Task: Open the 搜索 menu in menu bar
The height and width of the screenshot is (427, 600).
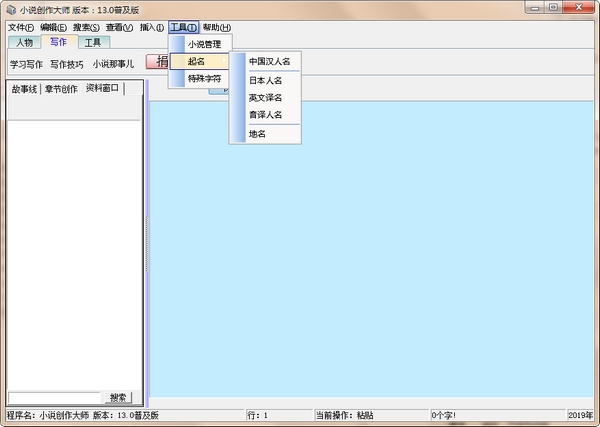Action: (86, 27)
